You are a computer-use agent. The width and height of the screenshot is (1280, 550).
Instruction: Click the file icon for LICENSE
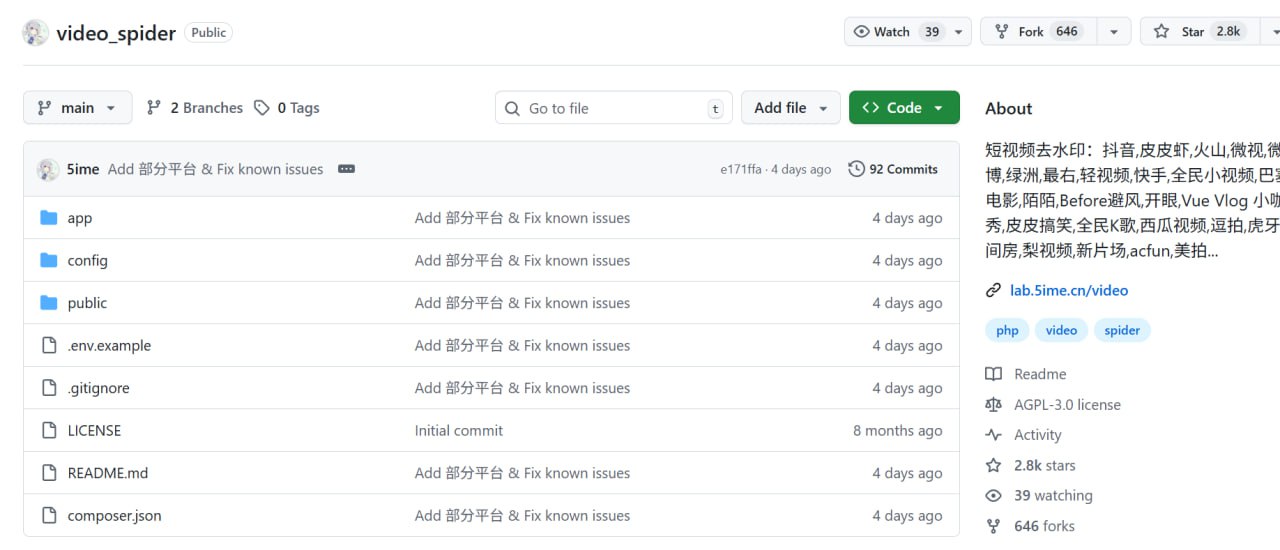click(48, 430)
